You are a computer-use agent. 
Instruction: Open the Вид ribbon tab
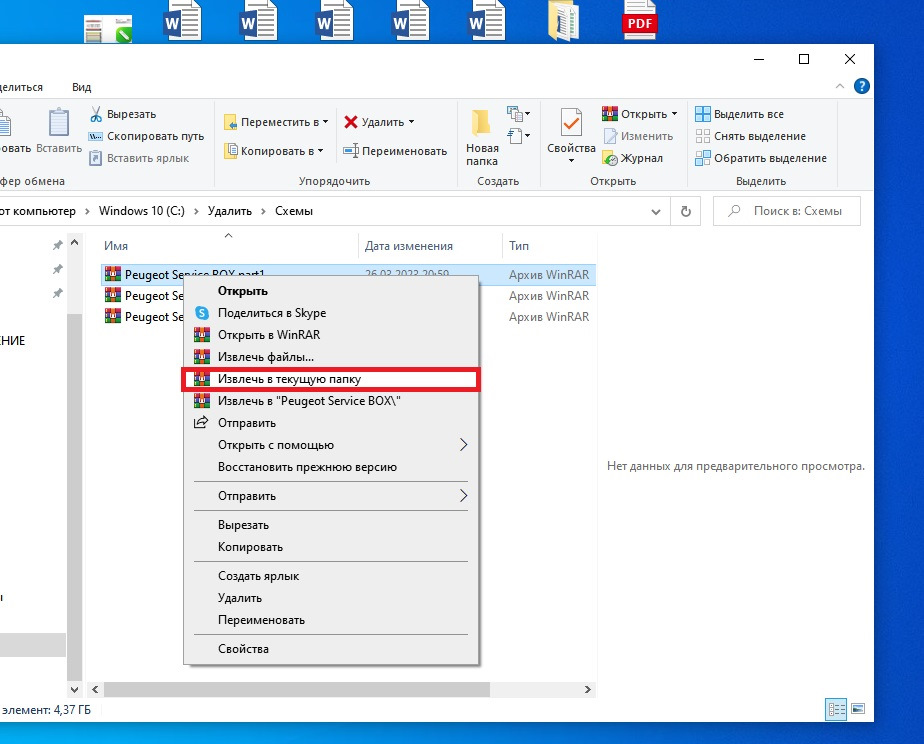tap(81, 87)
